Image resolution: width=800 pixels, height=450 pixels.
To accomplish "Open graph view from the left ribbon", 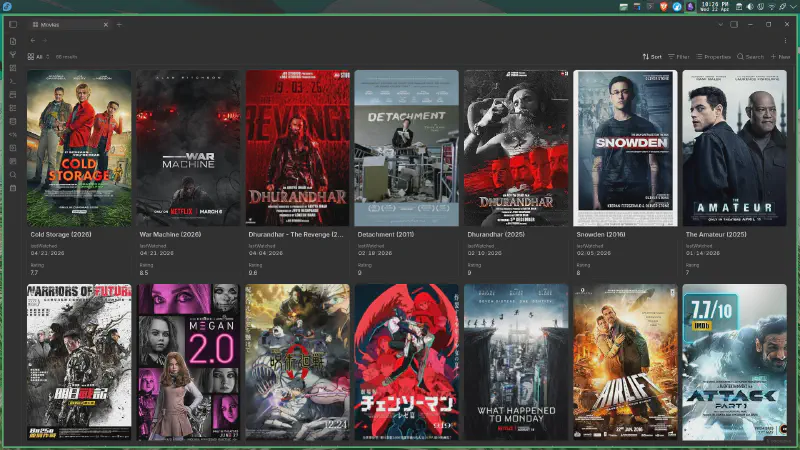I will [x=13, y=55].
